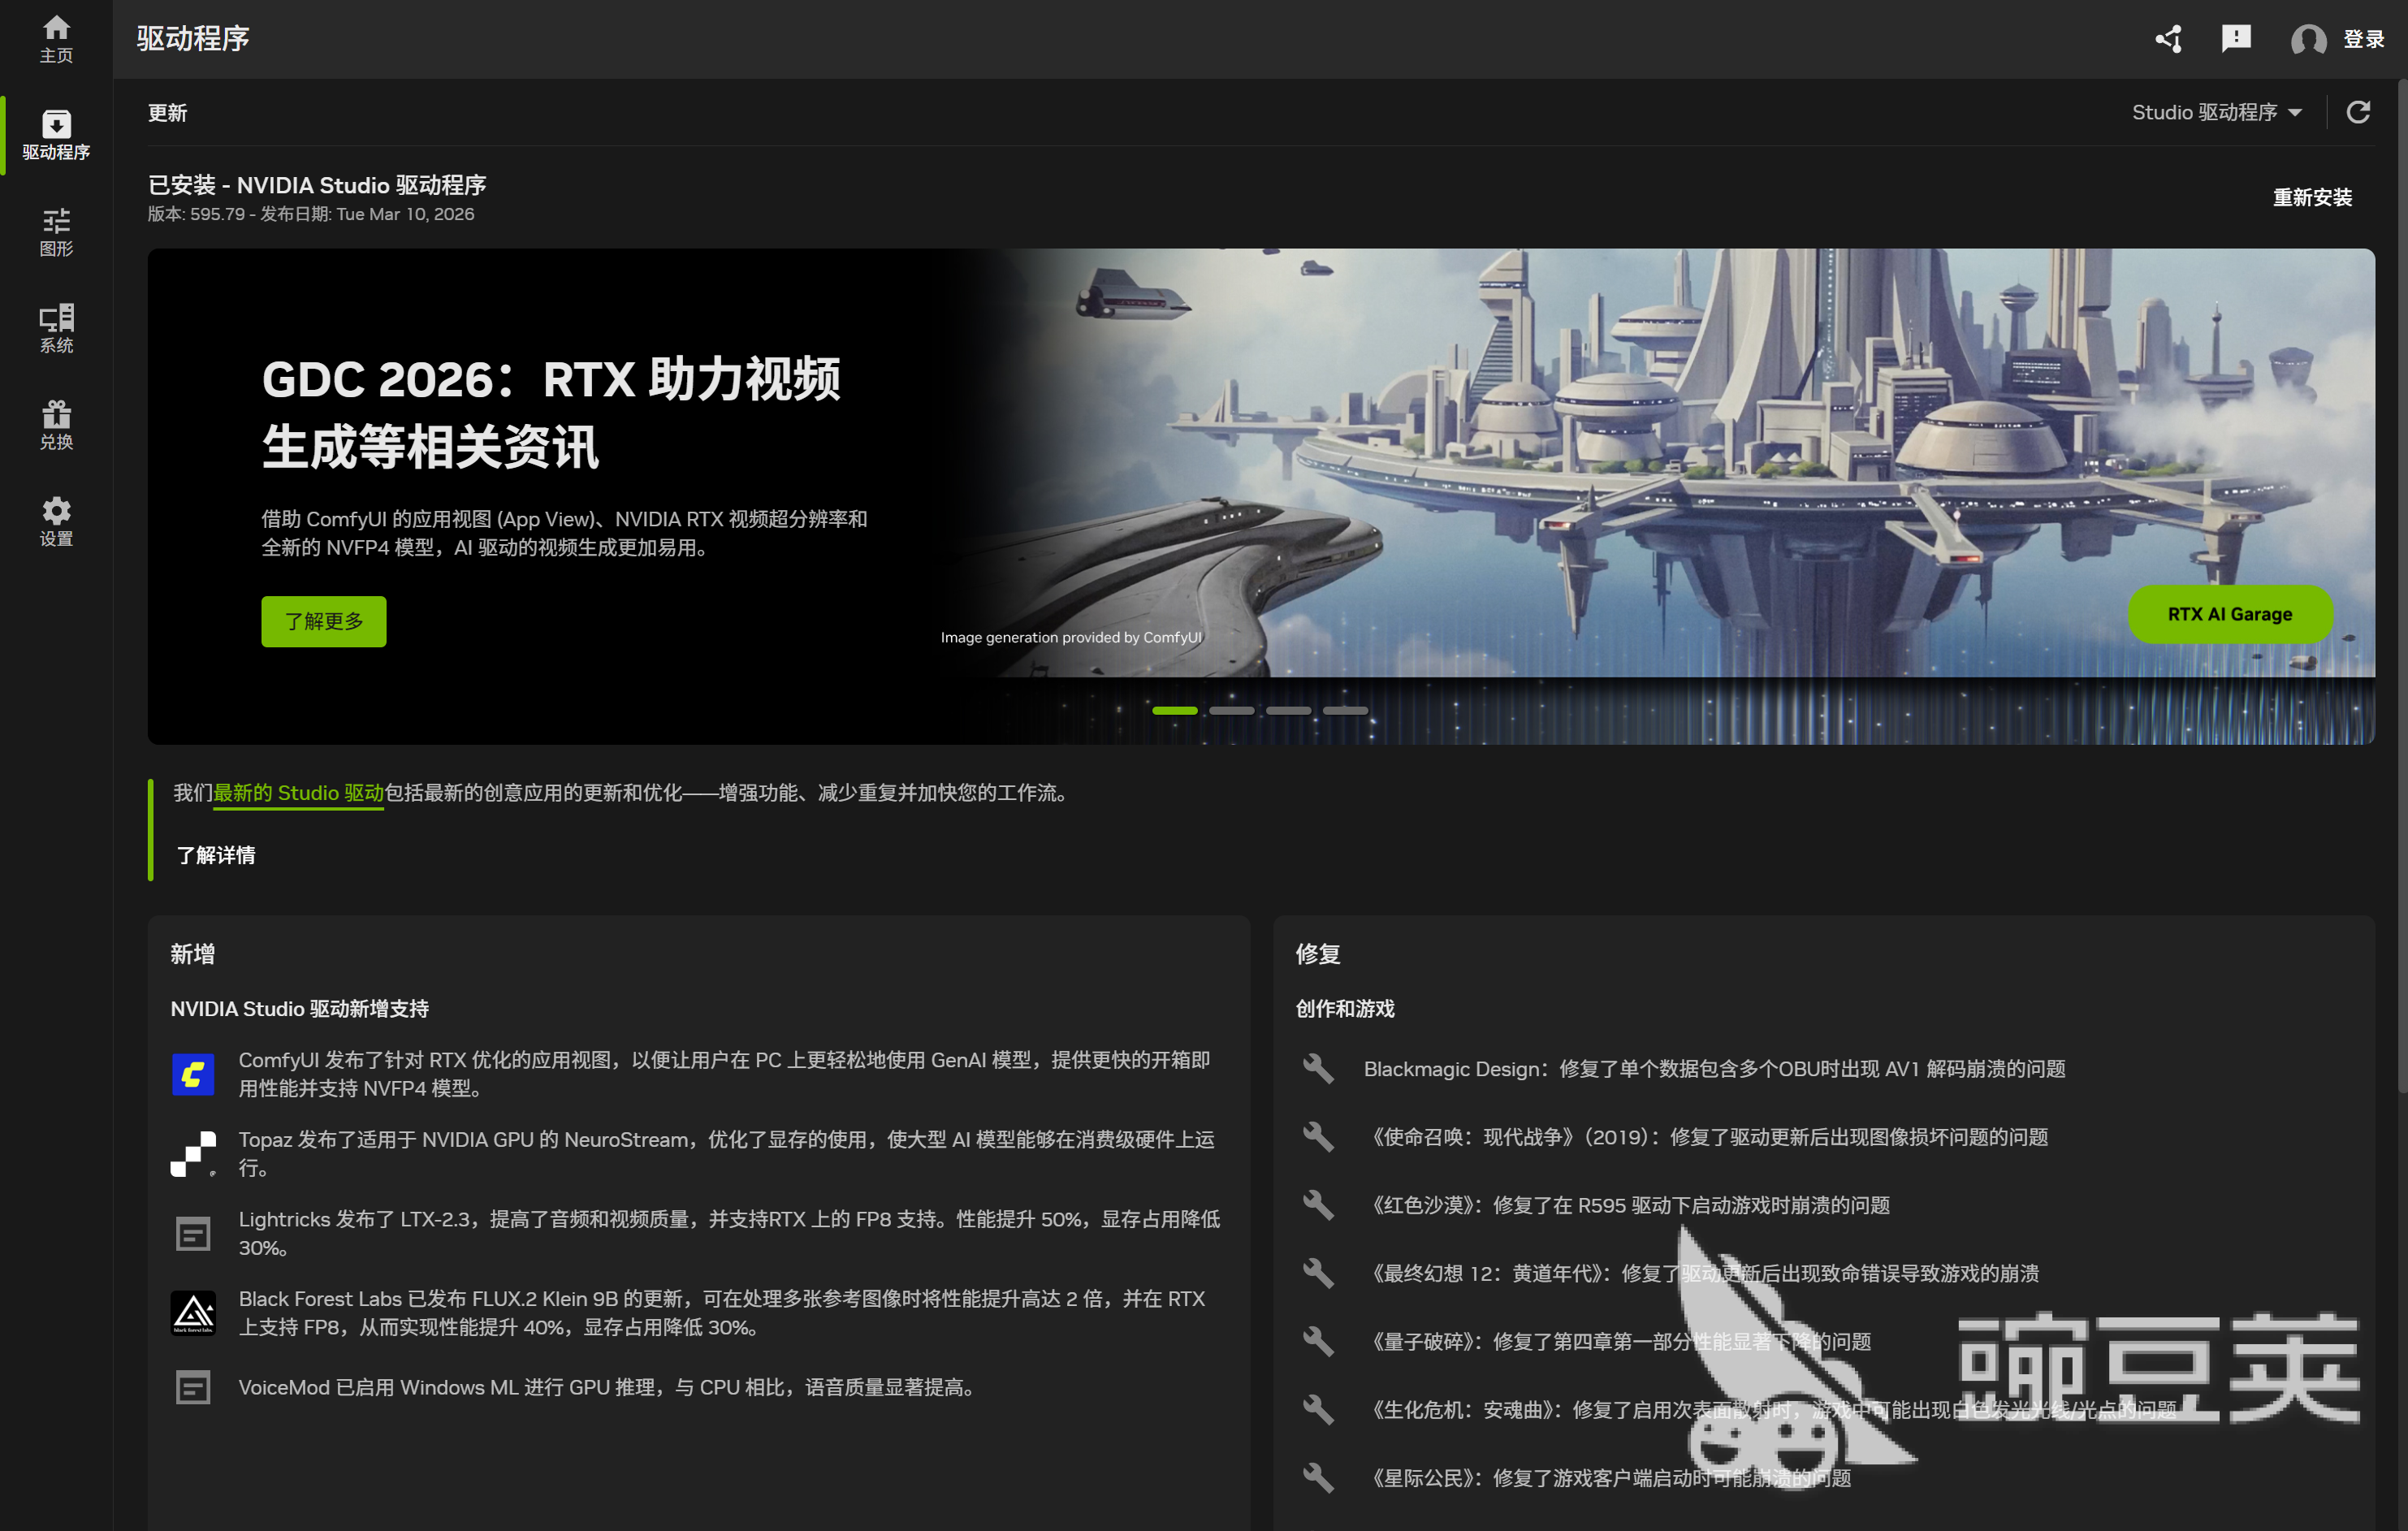Open the Studio 驱动程序 dropdown
The height and width of the screenshot is (1531, 2408).
(x=2216, y=112)
